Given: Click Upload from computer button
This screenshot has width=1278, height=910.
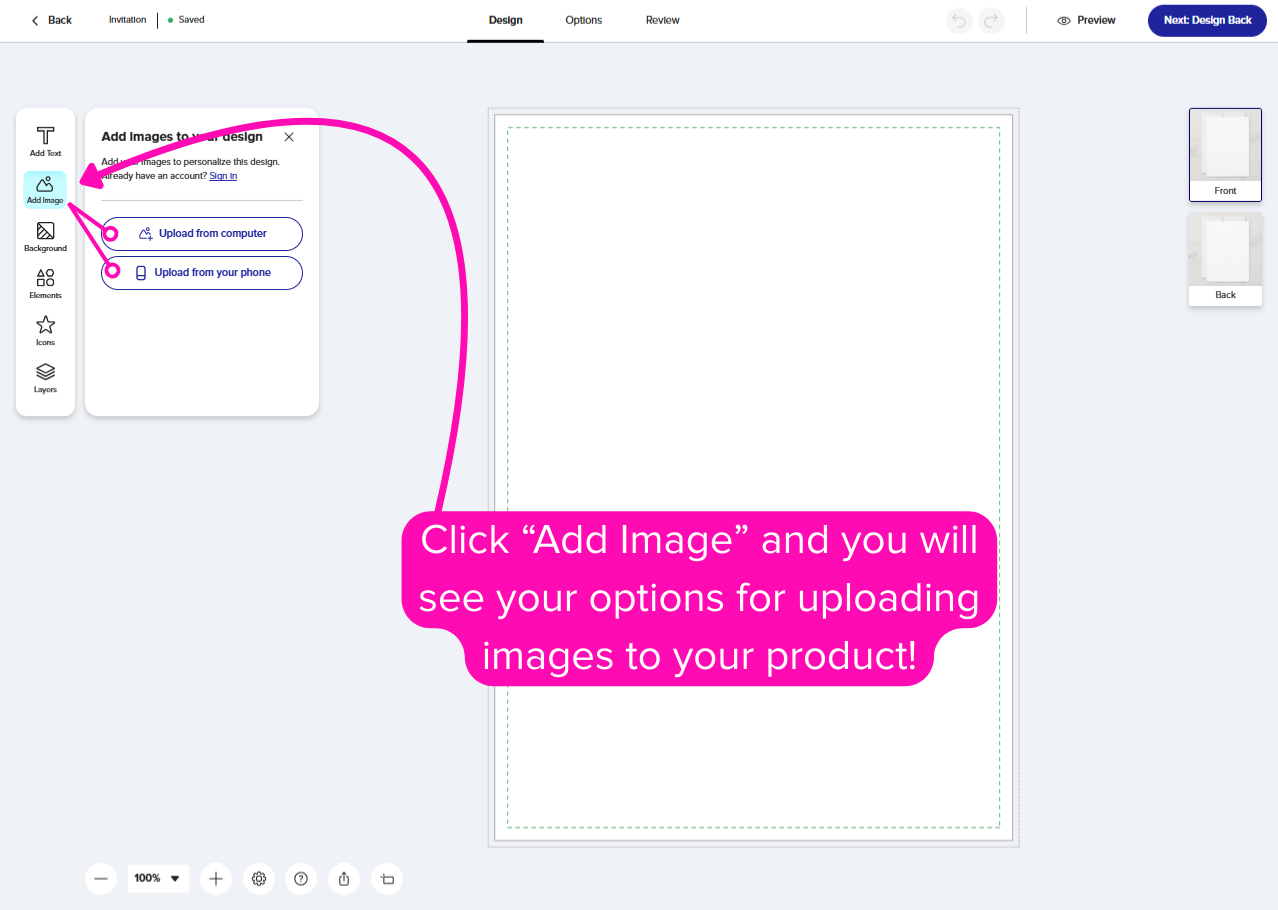Looking at the screenshot, I should point(202,233).
